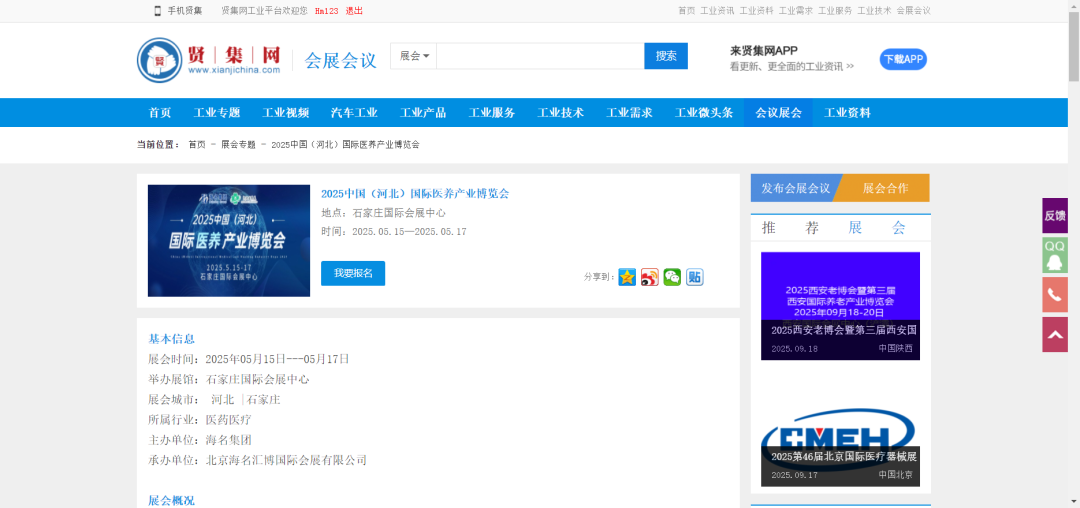
Task: Go to 汽车工业 in navigation bar
Action: pos(354,113)
